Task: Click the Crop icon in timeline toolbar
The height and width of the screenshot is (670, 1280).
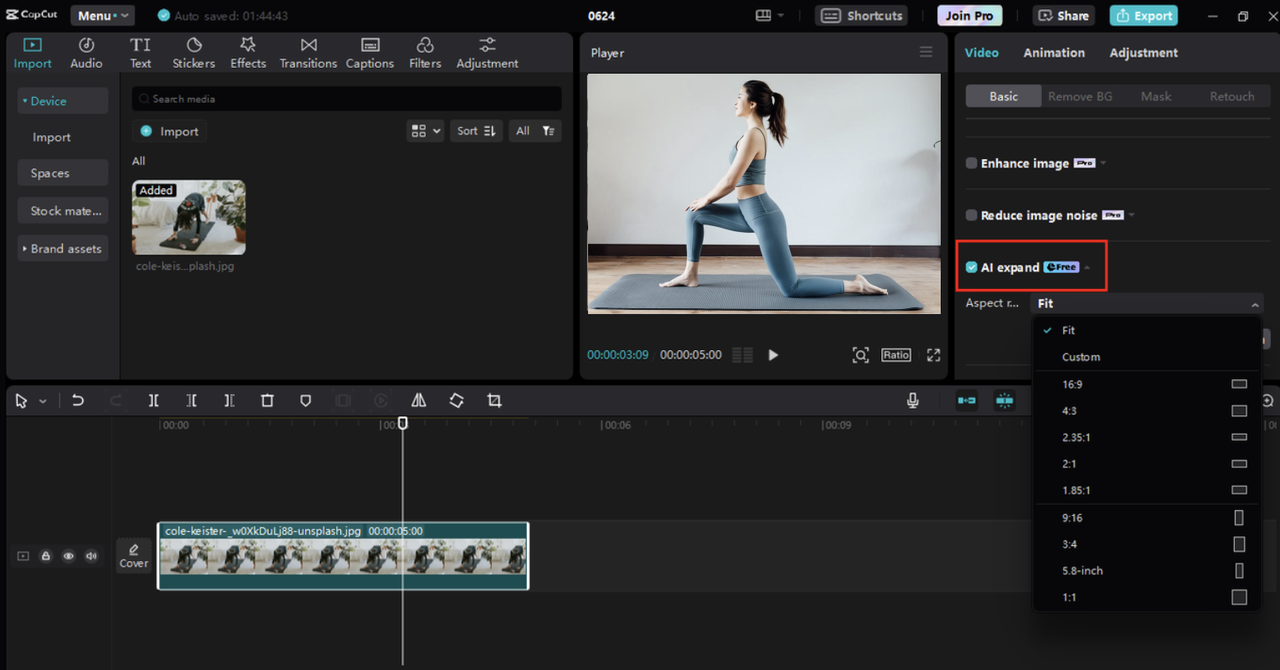Action: pyautogui.click(x=494, y=400)
